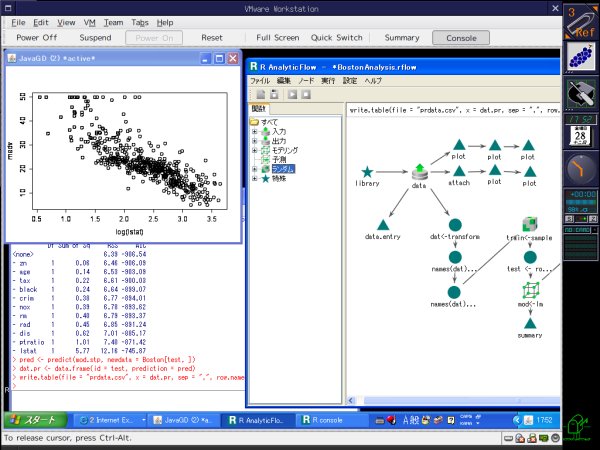This screenshot has width=600, height=450.
Task: Click VMware Summary button
Action: tap(402, 38)
